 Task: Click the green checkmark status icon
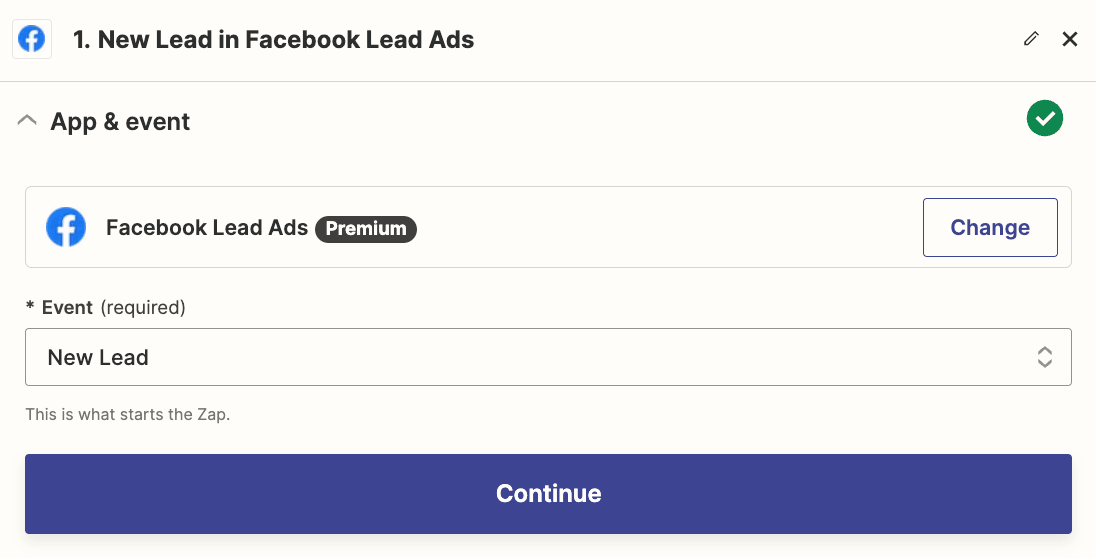click(x=1044, y=119)
